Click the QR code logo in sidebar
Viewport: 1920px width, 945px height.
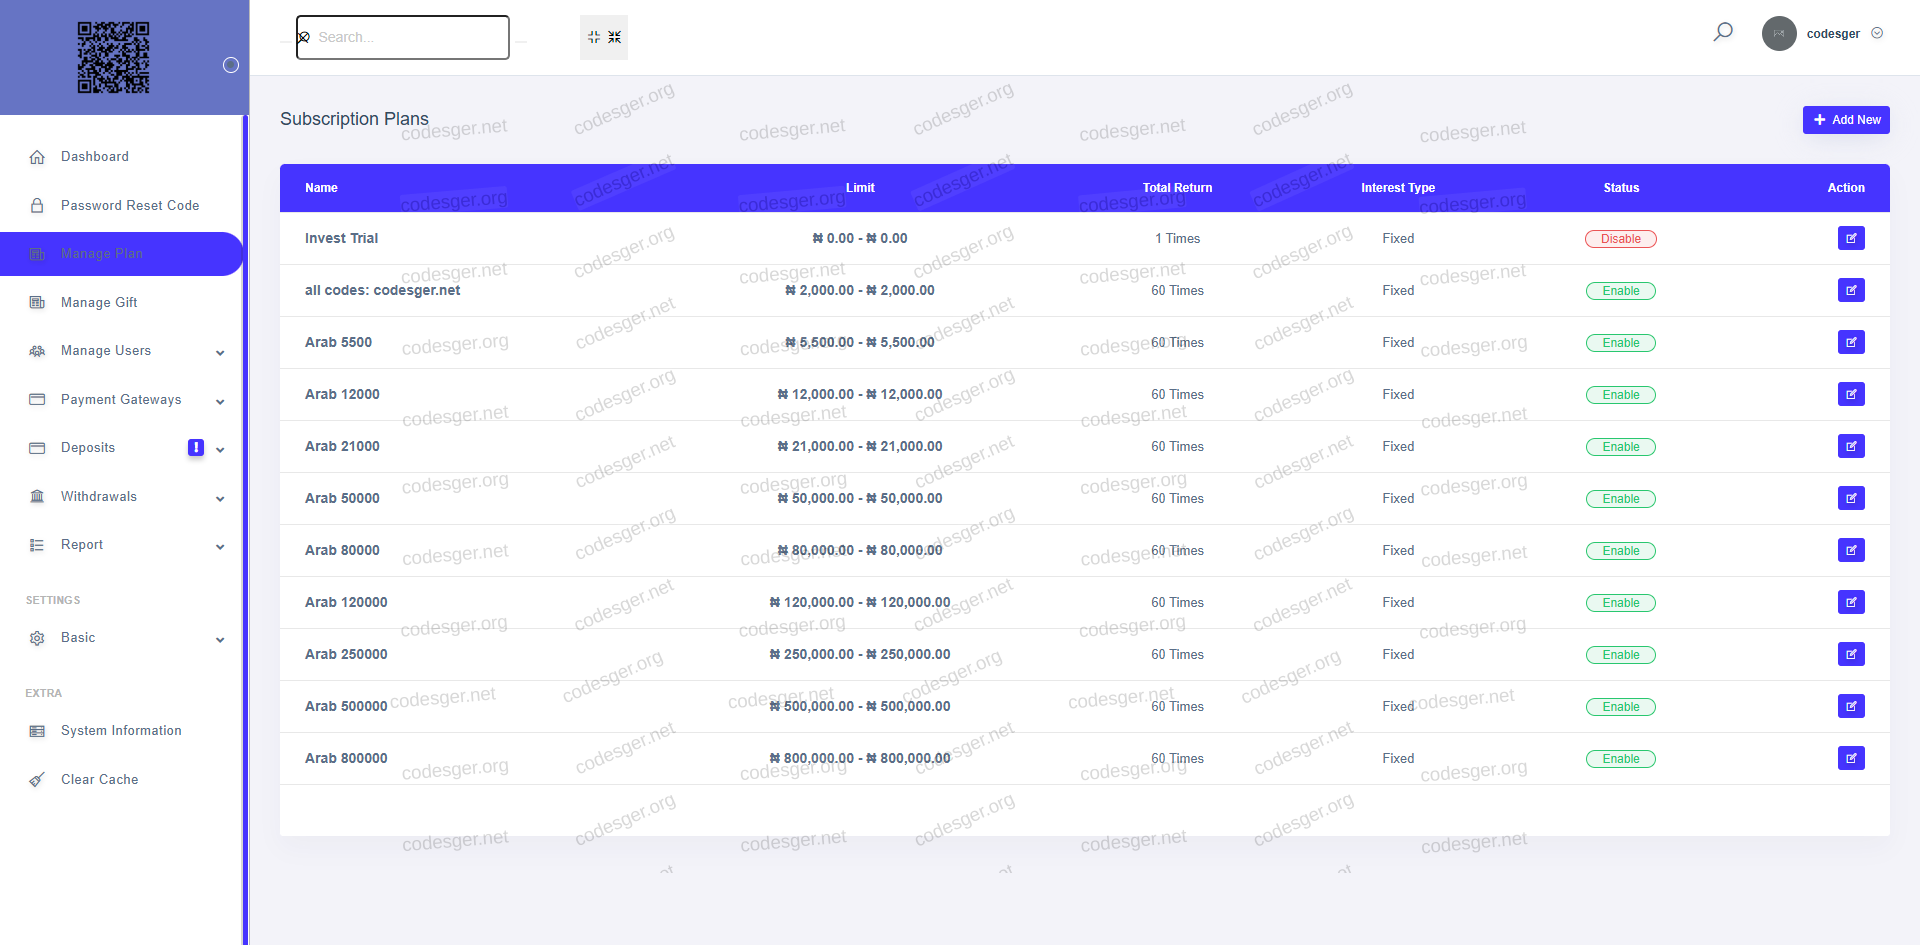pyautogui.click(x=114, y=57)
